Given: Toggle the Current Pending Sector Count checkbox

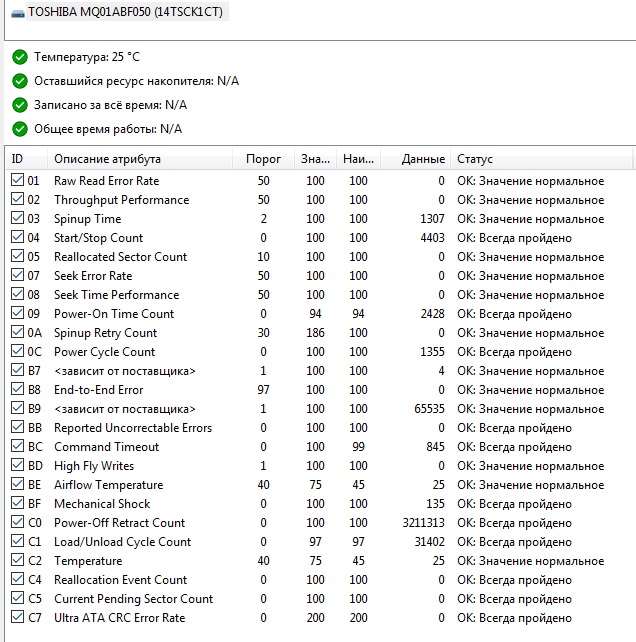Looking at the screenshot, I should tap(17, 599).
